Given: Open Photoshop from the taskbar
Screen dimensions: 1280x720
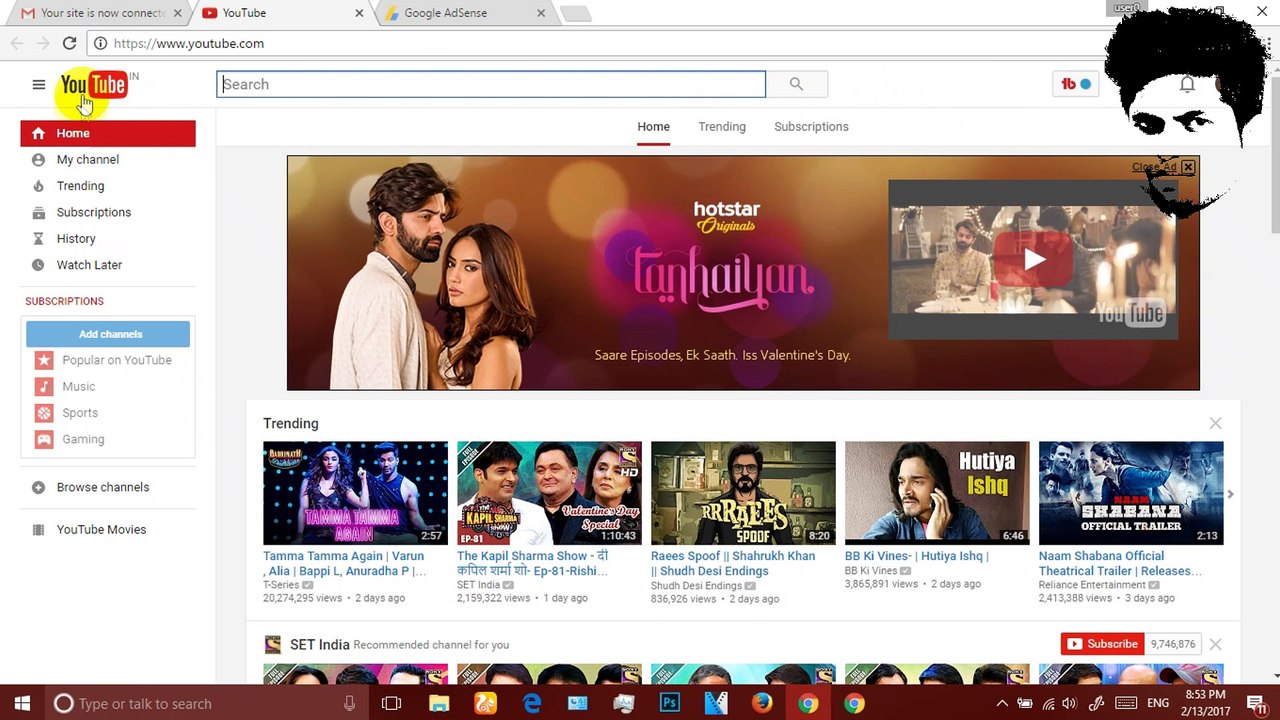Looking at the screenshot, I should click(670, 704).
